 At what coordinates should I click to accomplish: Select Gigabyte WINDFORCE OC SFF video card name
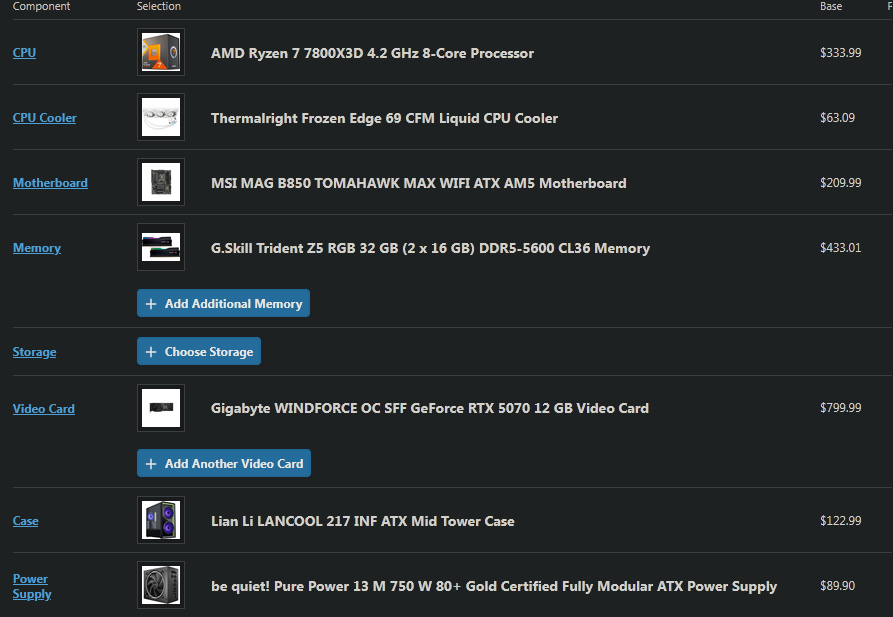pos(430,408)
